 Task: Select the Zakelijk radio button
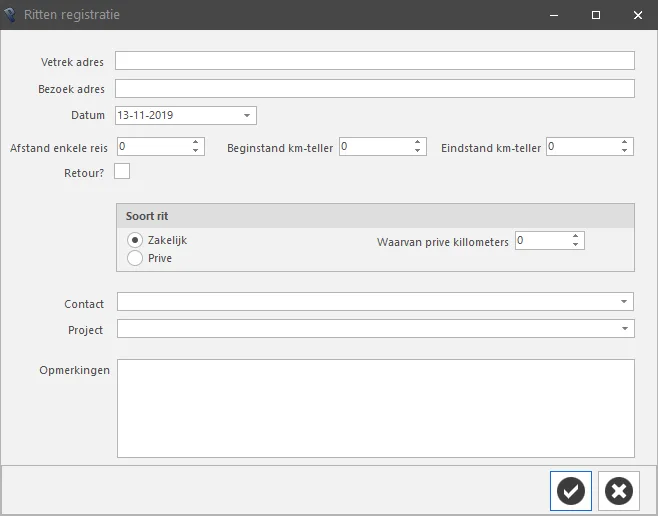point(135,240)
